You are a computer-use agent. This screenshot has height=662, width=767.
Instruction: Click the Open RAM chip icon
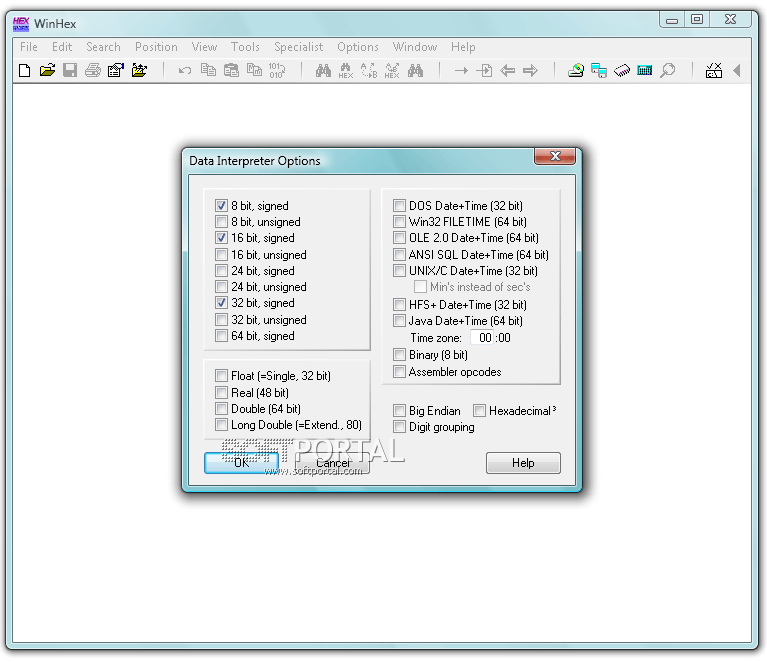622,71
